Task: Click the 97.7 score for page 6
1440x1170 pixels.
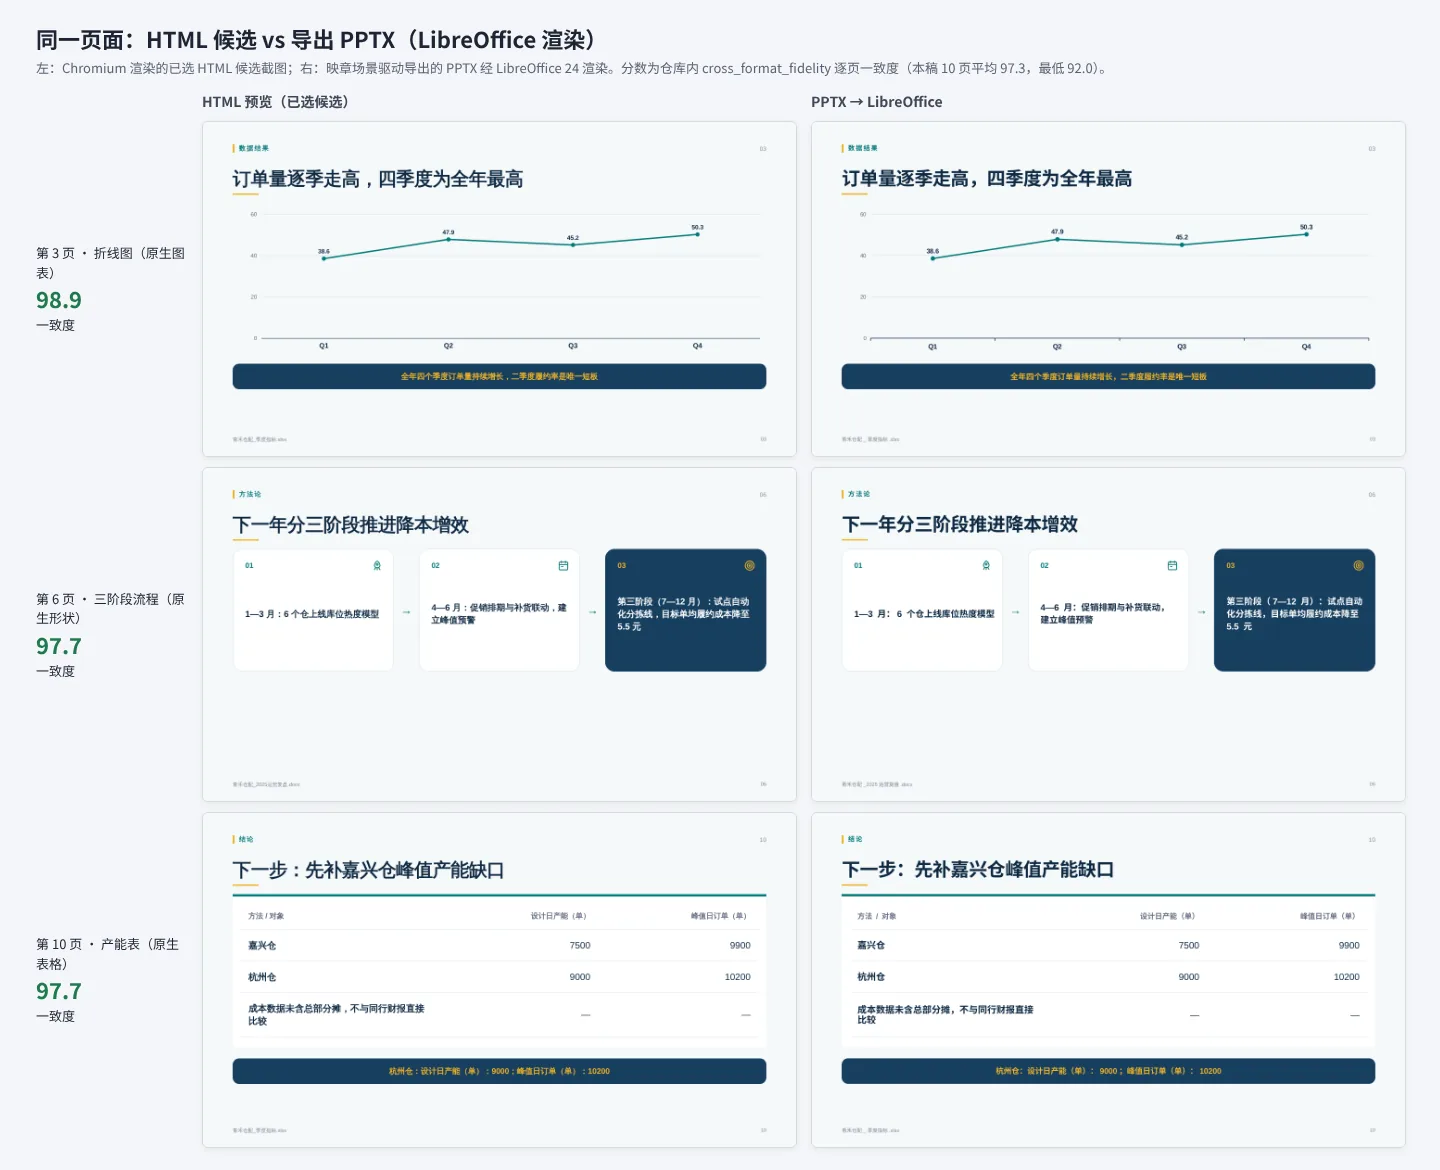Action: pyautogui.click(x=59, y=646)
